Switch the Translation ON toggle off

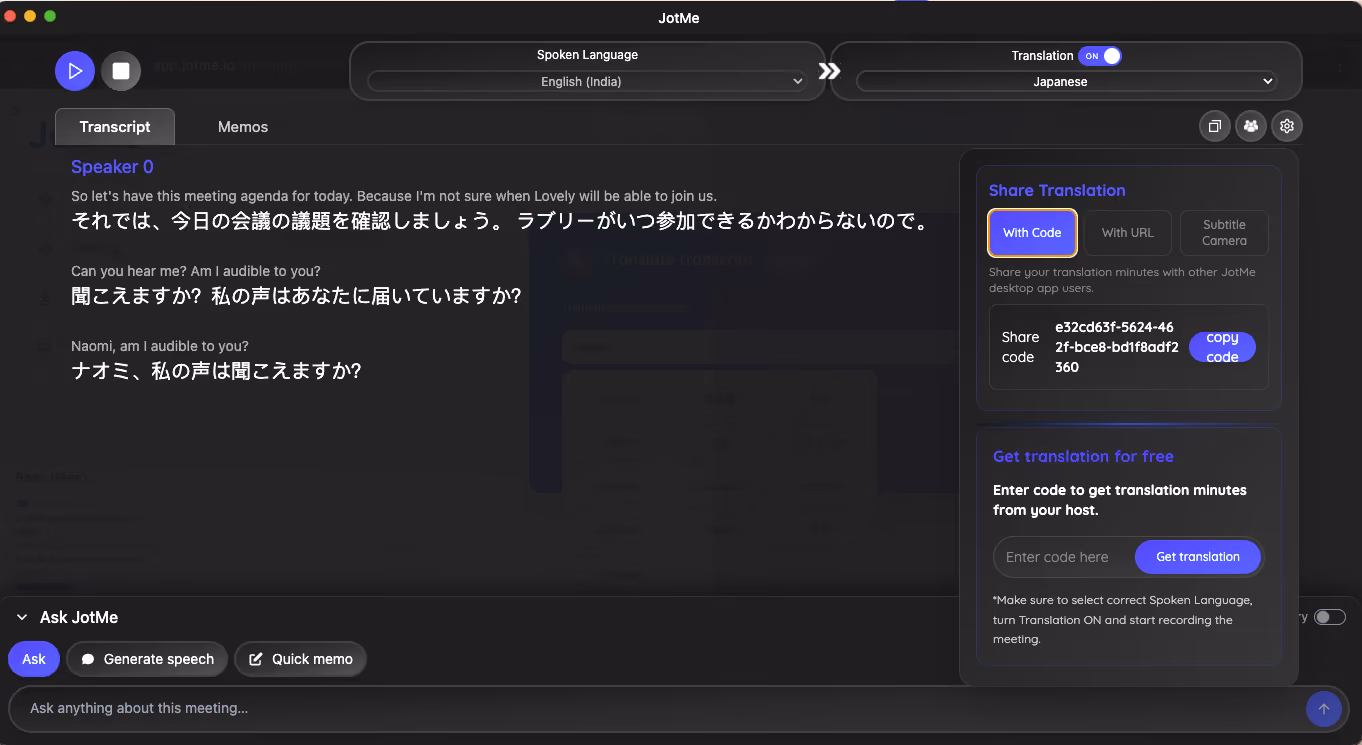click(x=1099, y=56)
